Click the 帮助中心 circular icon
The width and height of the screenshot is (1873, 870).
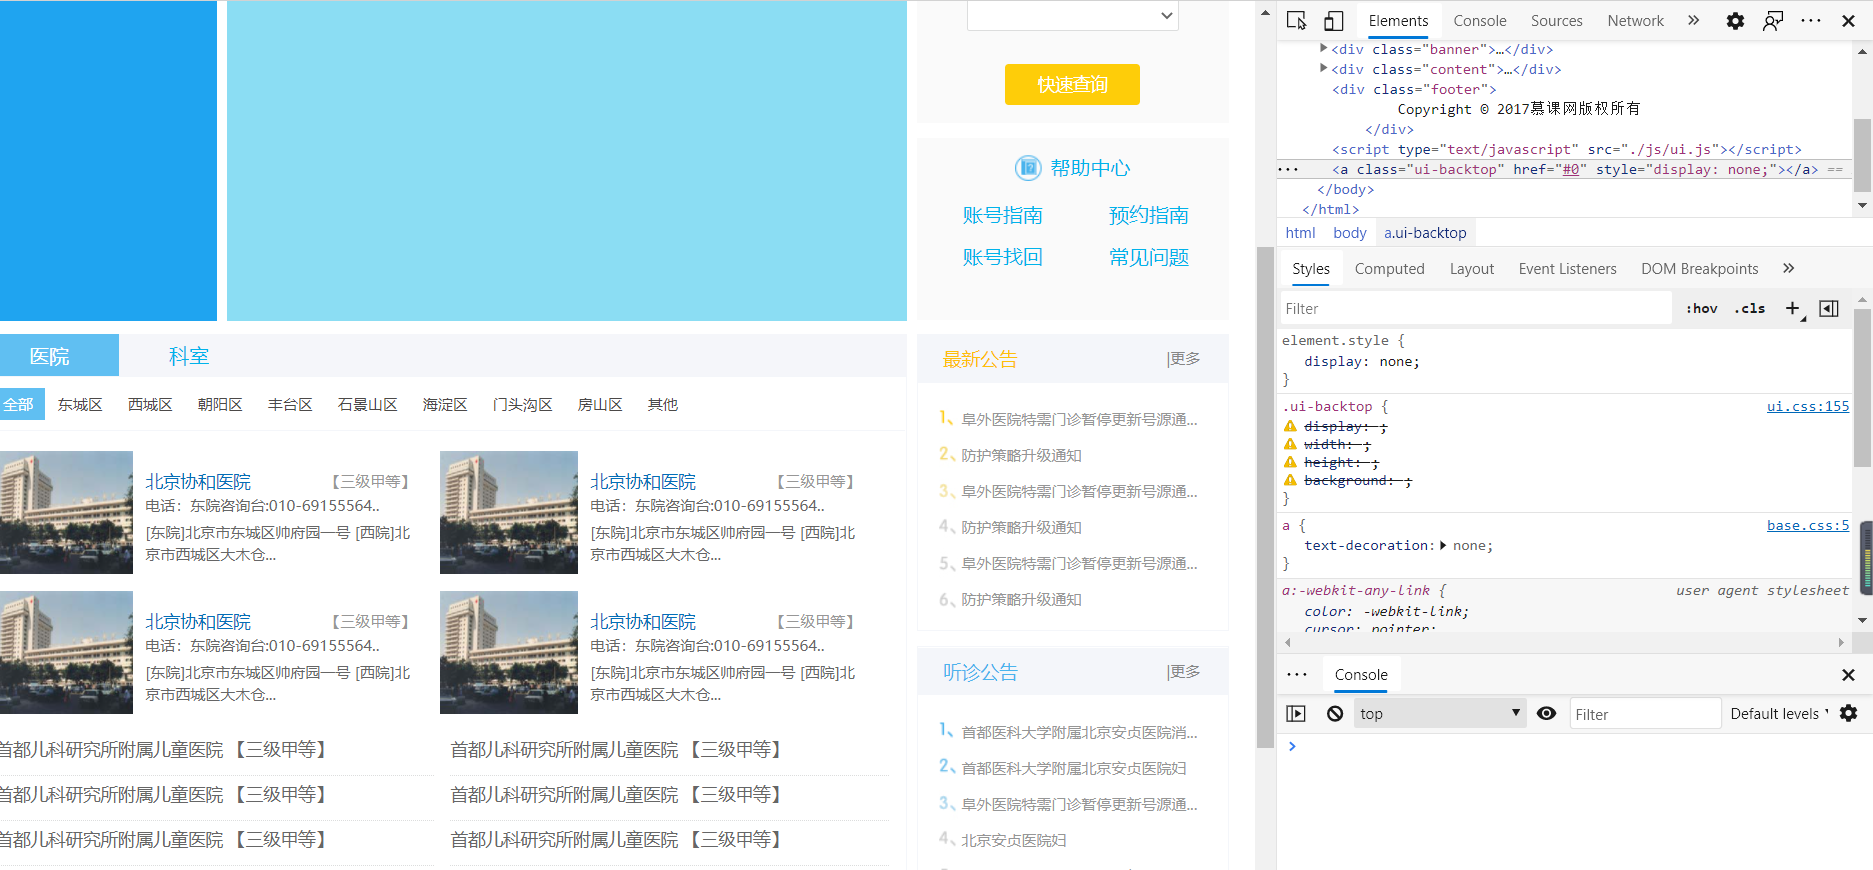tap(1028, 168)
